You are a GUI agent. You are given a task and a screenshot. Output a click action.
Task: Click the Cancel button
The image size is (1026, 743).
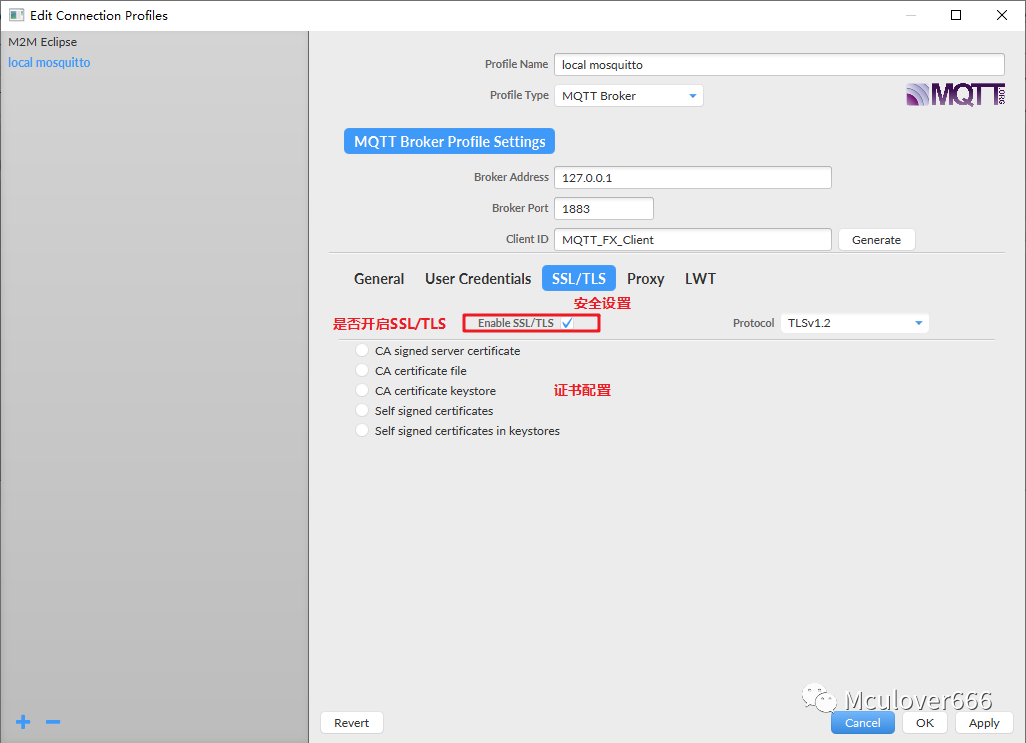(x=862, y=723)
